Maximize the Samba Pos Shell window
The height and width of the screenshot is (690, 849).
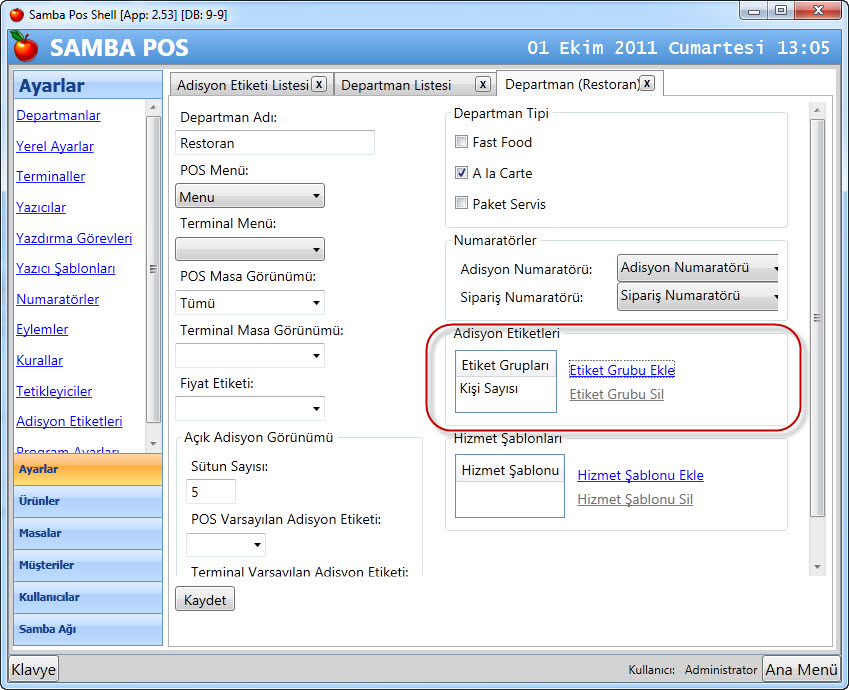(x=780, y=10)
